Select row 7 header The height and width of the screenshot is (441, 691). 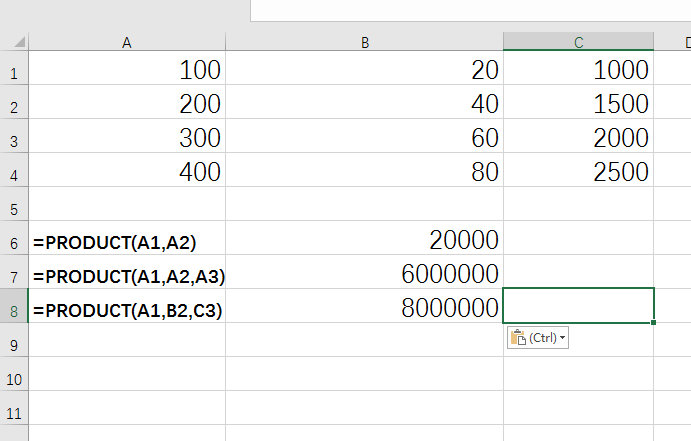click(x=14, y=272)
